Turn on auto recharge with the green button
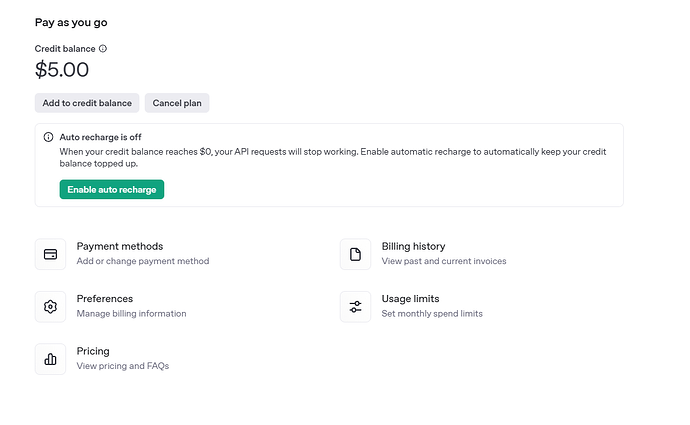This screenshot has width=690, height=425. pyautogui.click(x=111, y=189)
